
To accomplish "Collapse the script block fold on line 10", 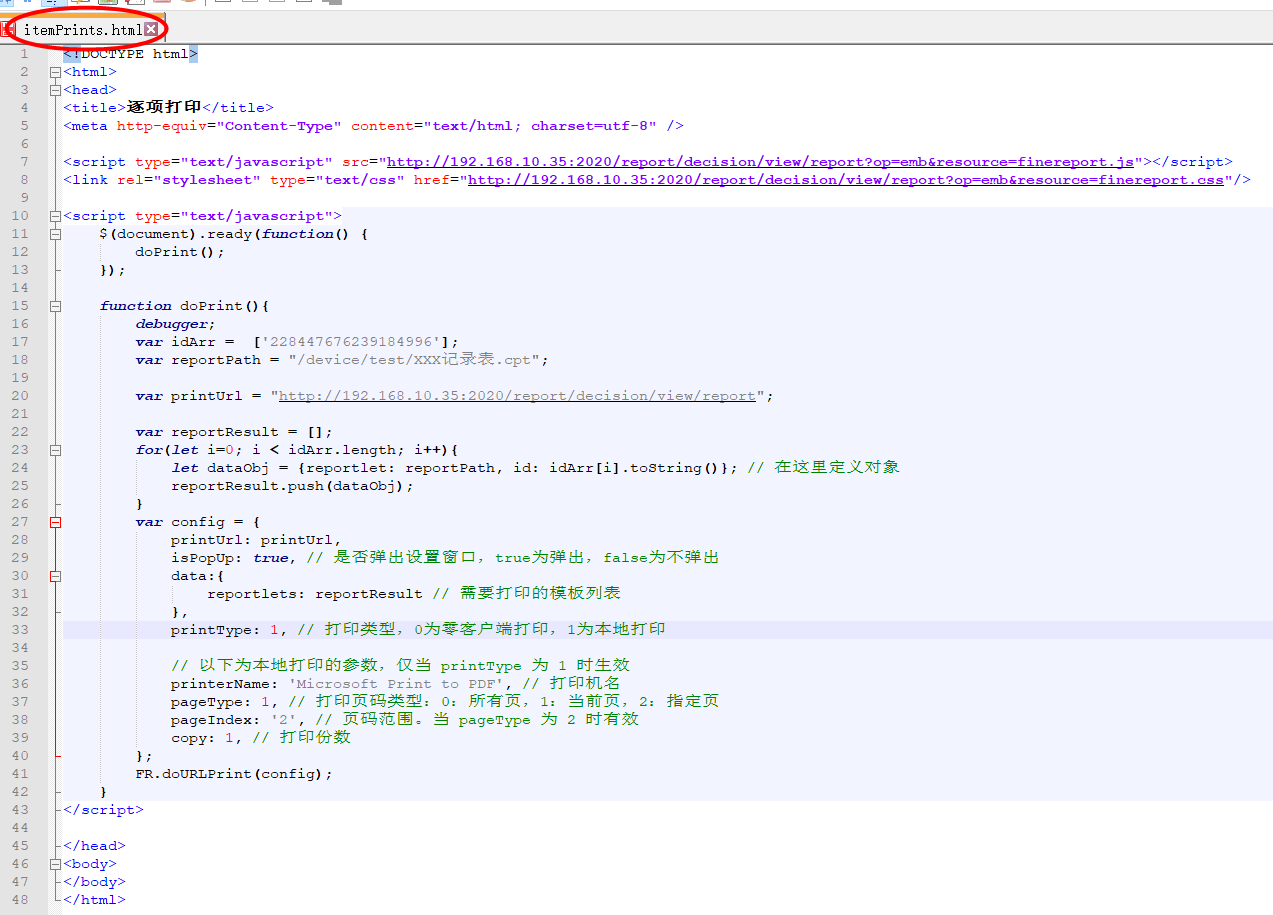I will point(56,216).
